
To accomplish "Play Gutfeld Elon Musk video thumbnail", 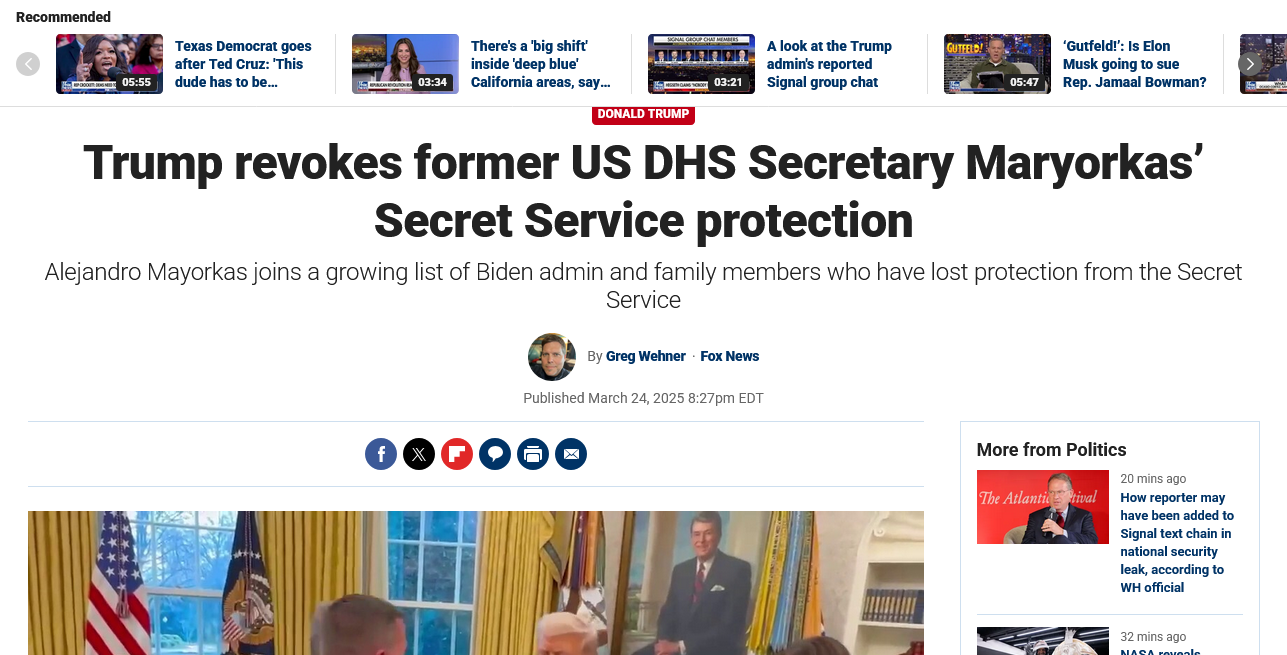I will pyautogui.click(x=997, y=64).
